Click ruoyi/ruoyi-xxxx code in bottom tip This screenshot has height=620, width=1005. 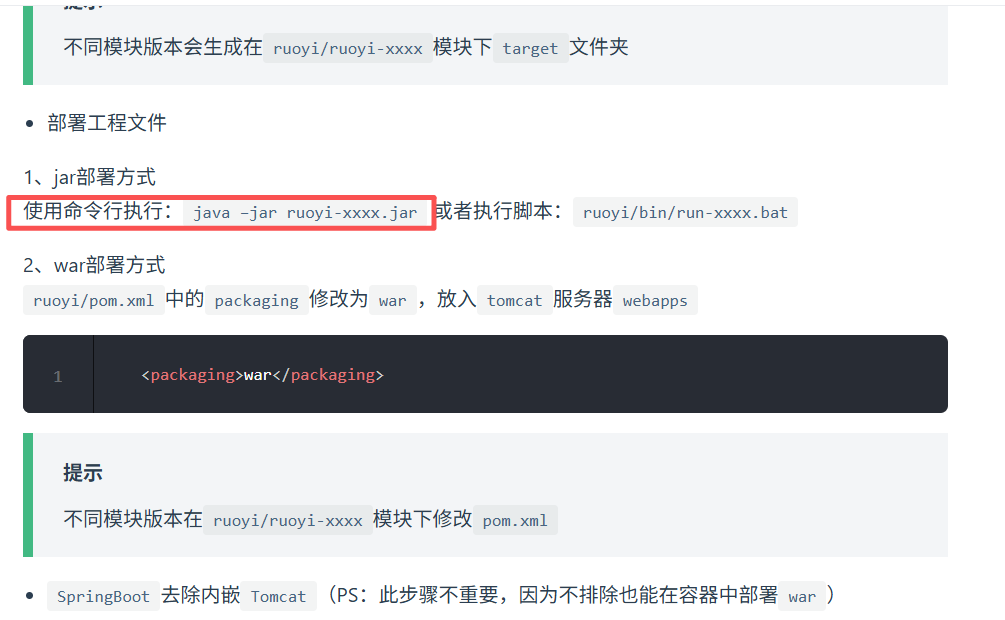pyautogui.click(x=288, y=520)
